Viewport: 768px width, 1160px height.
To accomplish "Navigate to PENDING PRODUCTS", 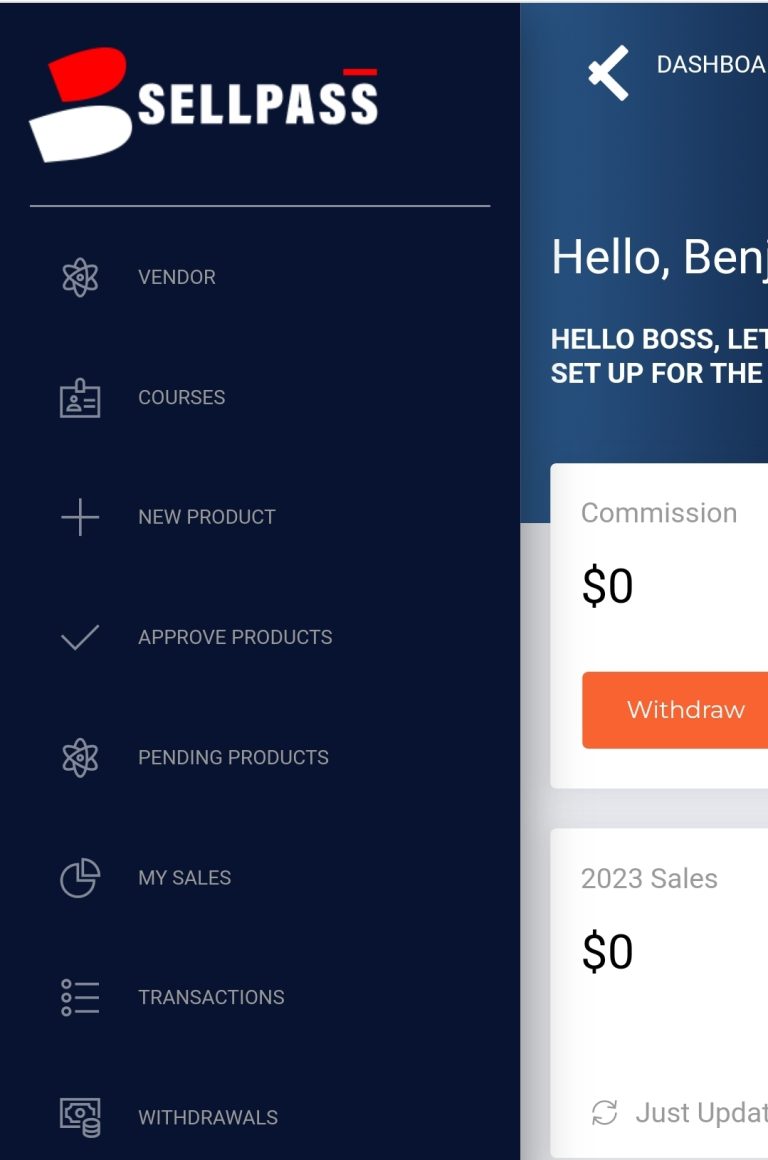I will [x=233, y=758].
